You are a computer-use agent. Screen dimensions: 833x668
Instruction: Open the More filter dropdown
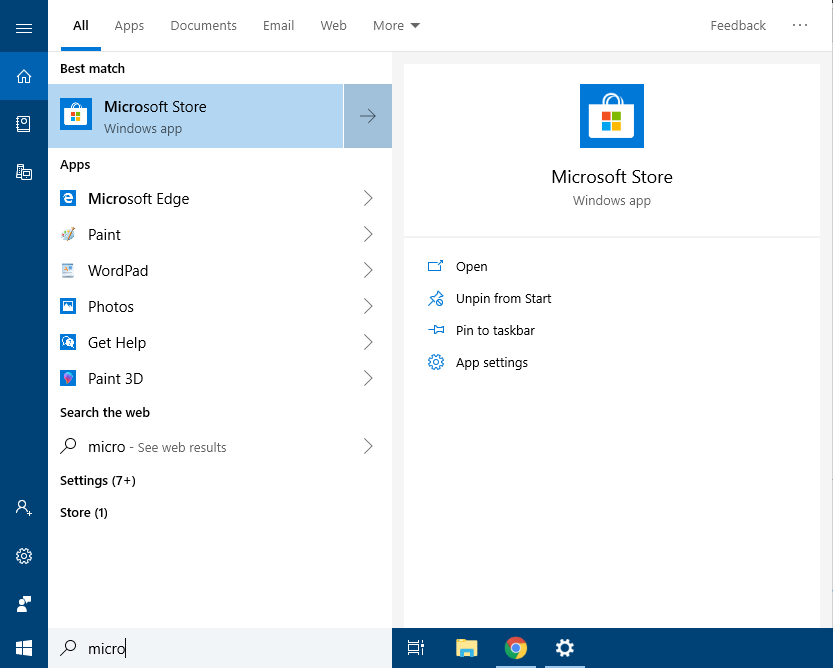coord(396,26)
